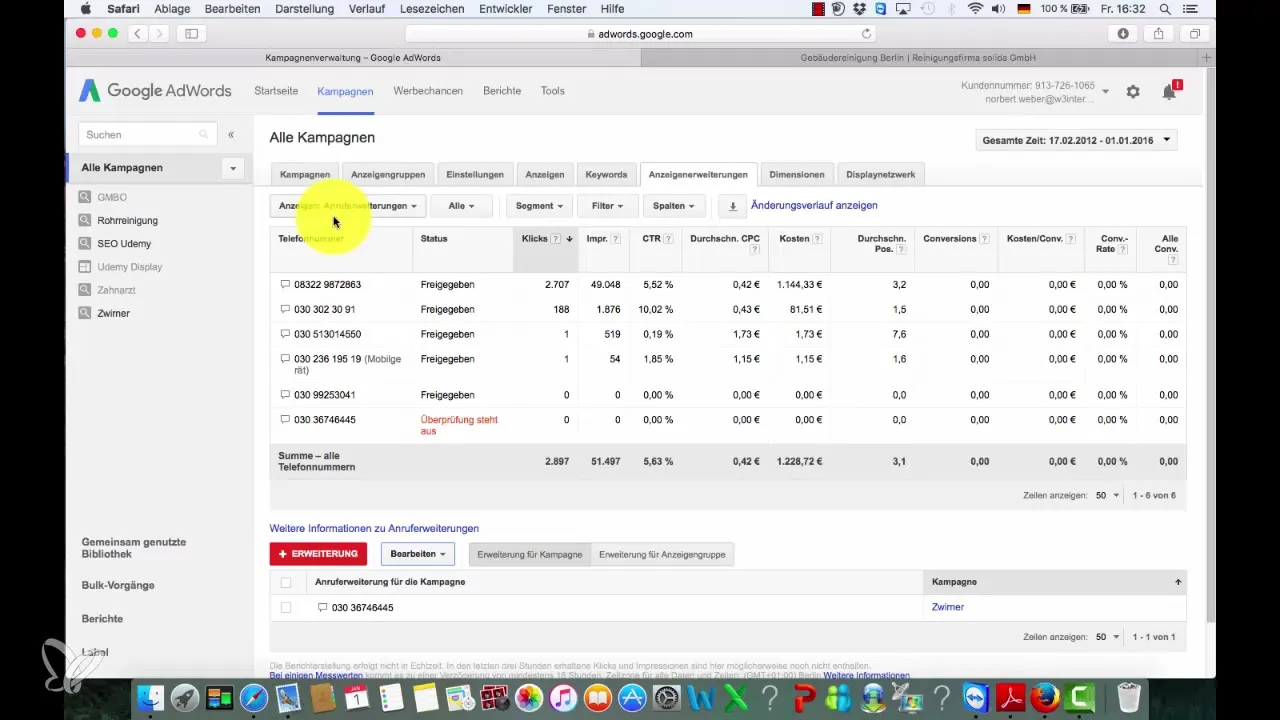Switch to the Dimensionen tab
Screen dimensions: 1280x720
click(x=797, y=174)
